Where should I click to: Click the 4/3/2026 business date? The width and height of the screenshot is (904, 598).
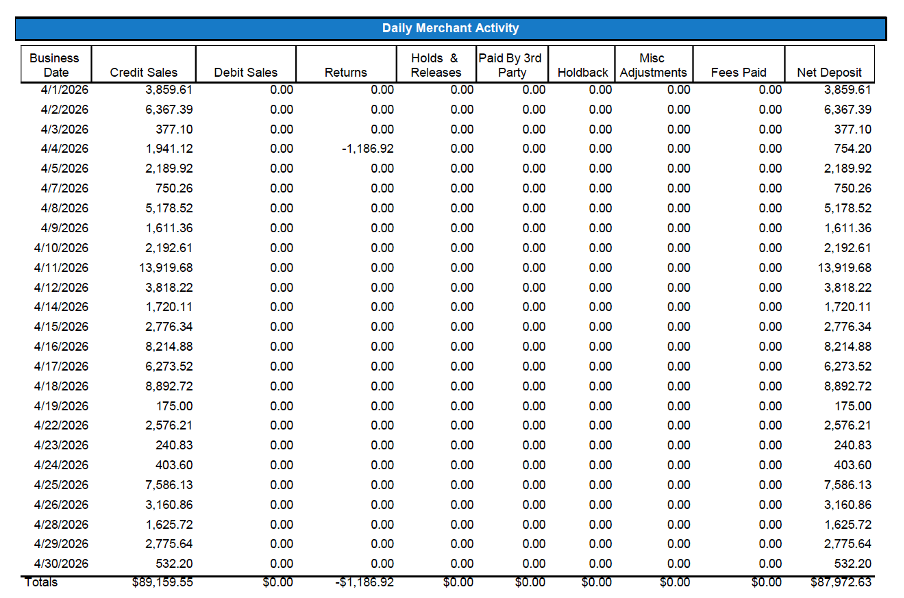[65, 129]
